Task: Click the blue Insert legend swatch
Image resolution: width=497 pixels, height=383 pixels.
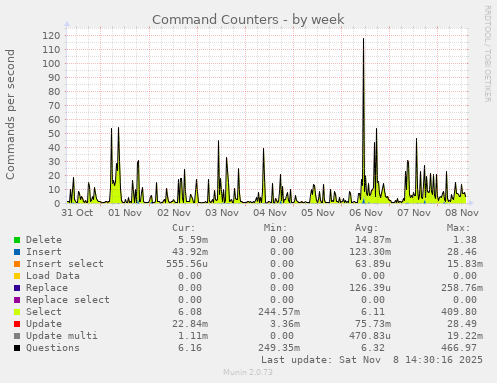Action: click(17, 252)
